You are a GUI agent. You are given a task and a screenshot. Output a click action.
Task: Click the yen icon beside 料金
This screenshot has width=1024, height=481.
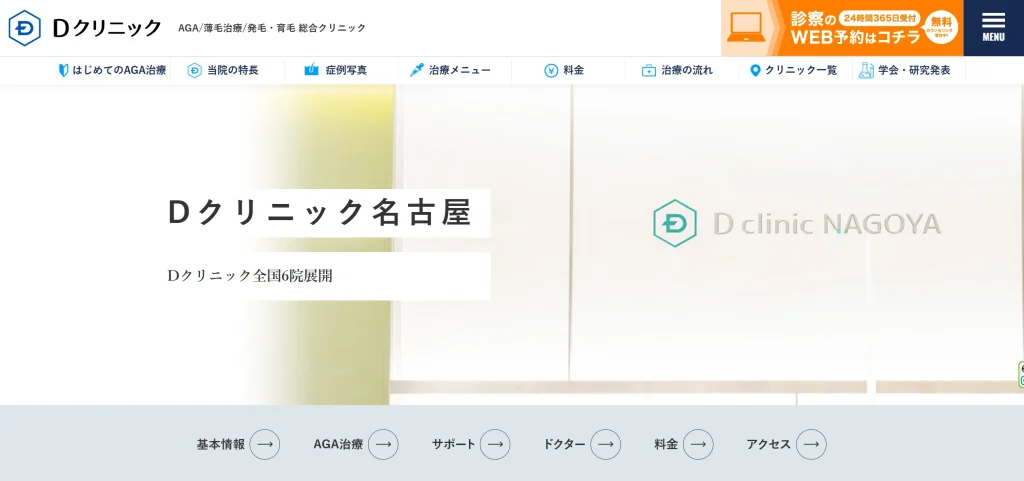tap(551, 71)
